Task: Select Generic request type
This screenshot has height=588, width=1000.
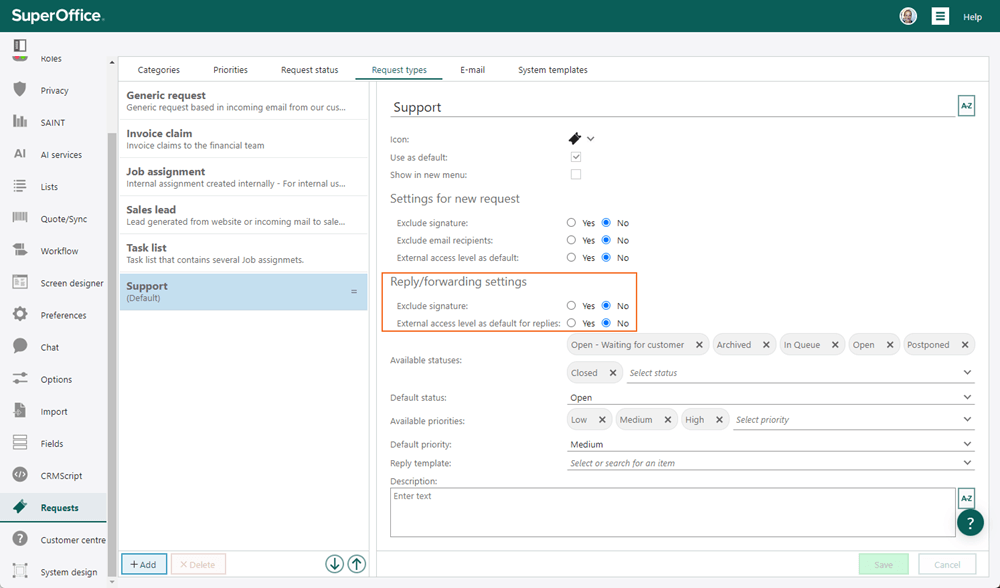Action: pyautogui.click(x=244, y=101)
